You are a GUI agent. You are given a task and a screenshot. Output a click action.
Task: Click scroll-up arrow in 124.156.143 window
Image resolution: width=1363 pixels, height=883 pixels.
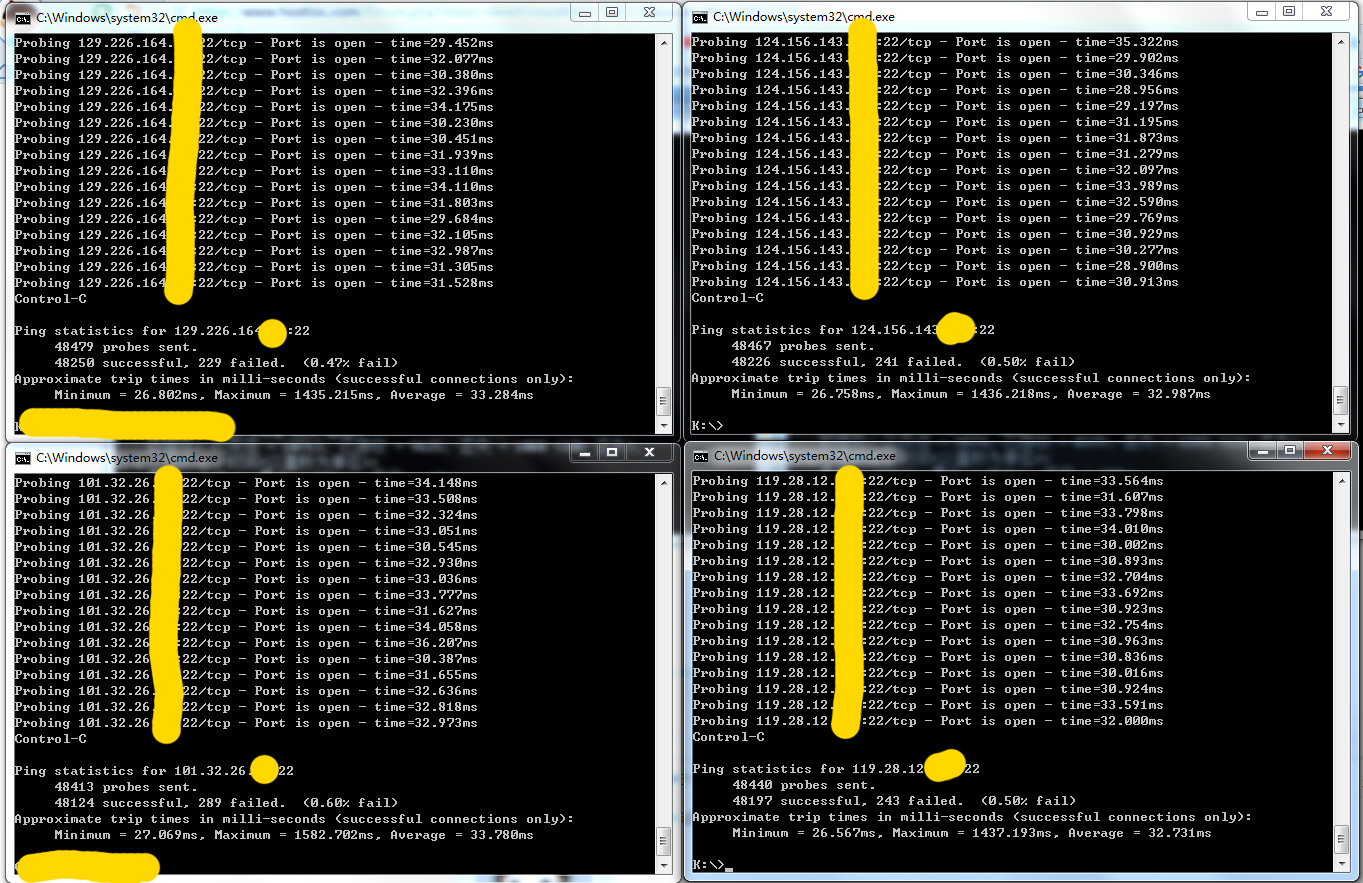[1341, 41]
